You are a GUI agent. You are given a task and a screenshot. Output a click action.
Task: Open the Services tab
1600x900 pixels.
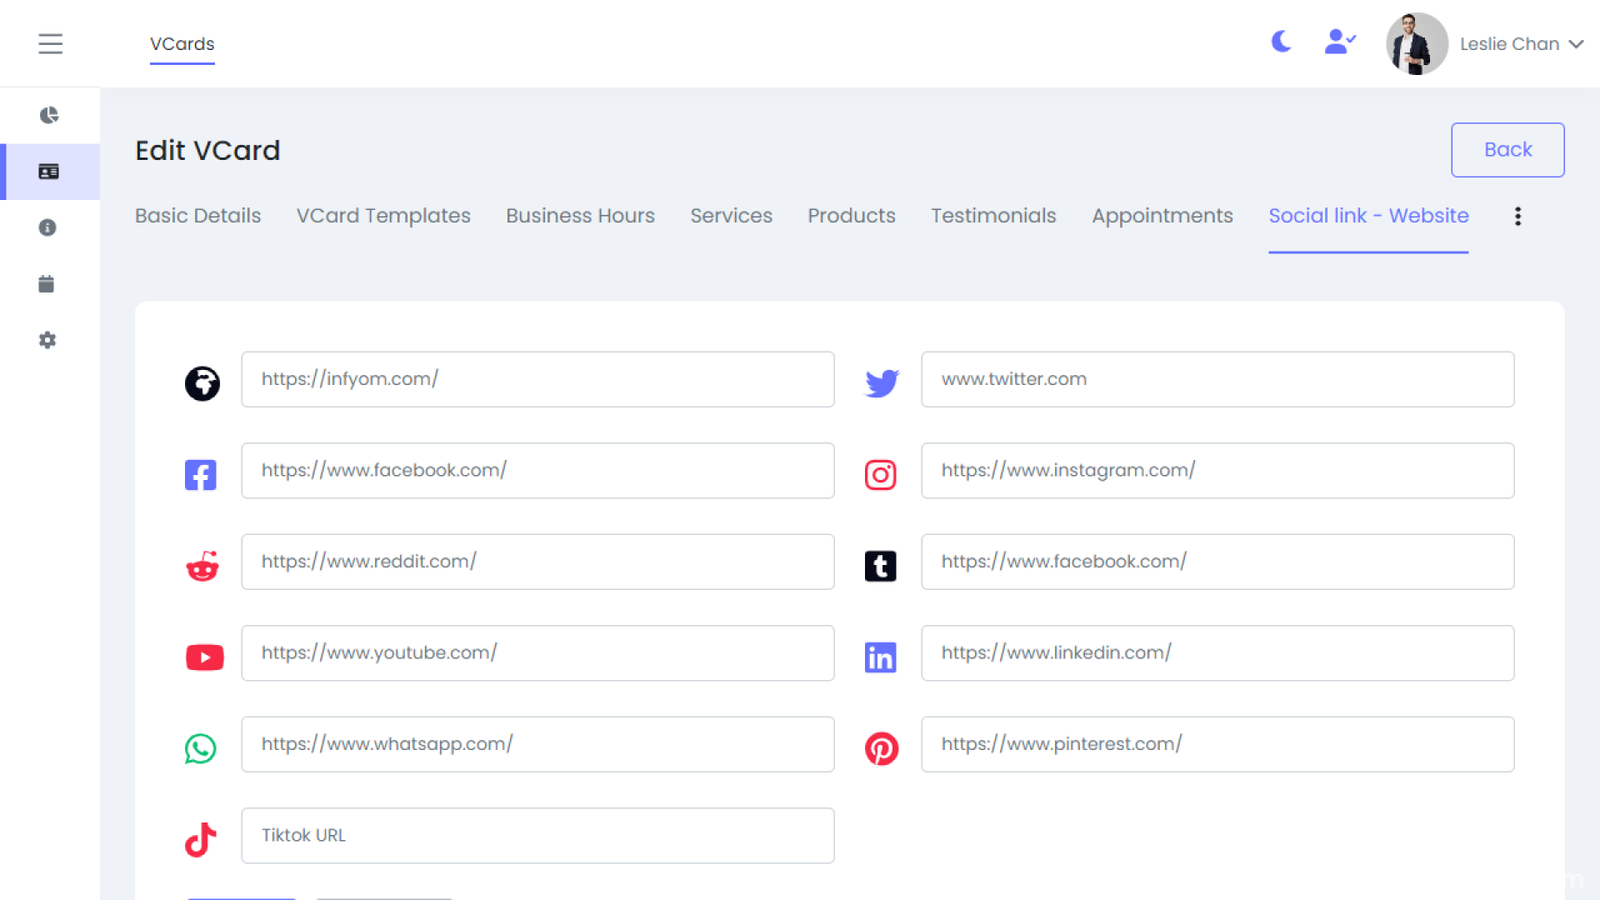tap(731, 216)
